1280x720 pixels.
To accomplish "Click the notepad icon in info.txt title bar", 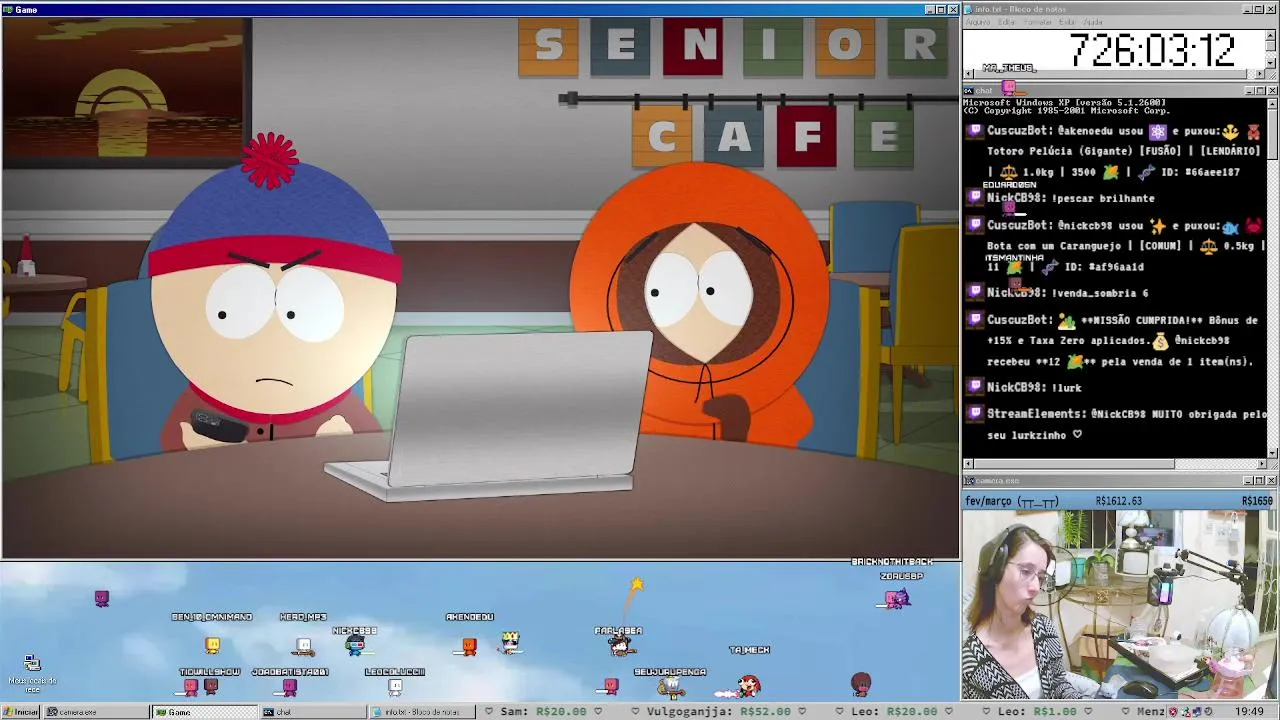I will [x=970, y=9].
